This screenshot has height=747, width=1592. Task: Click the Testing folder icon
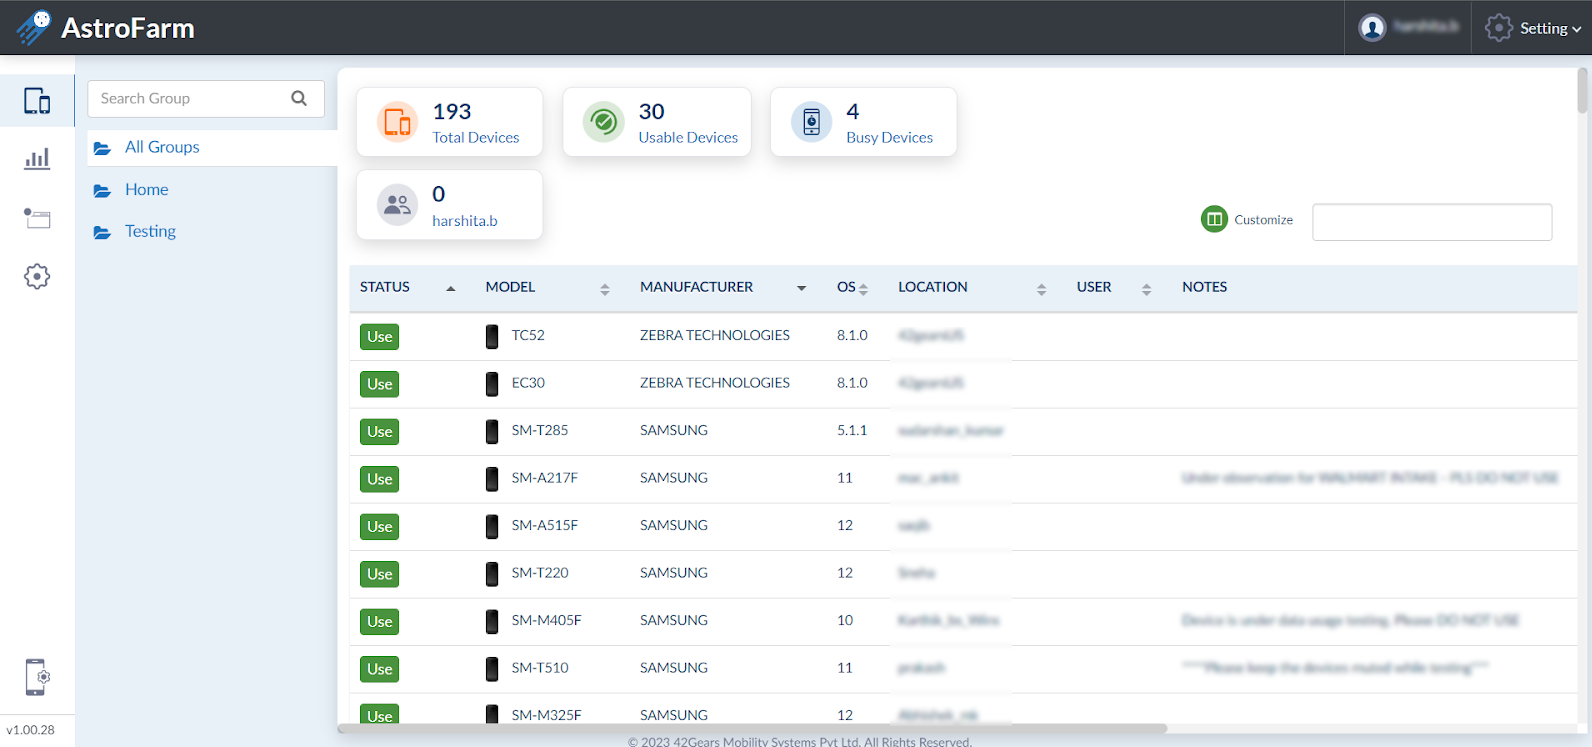tap(102, 232)
